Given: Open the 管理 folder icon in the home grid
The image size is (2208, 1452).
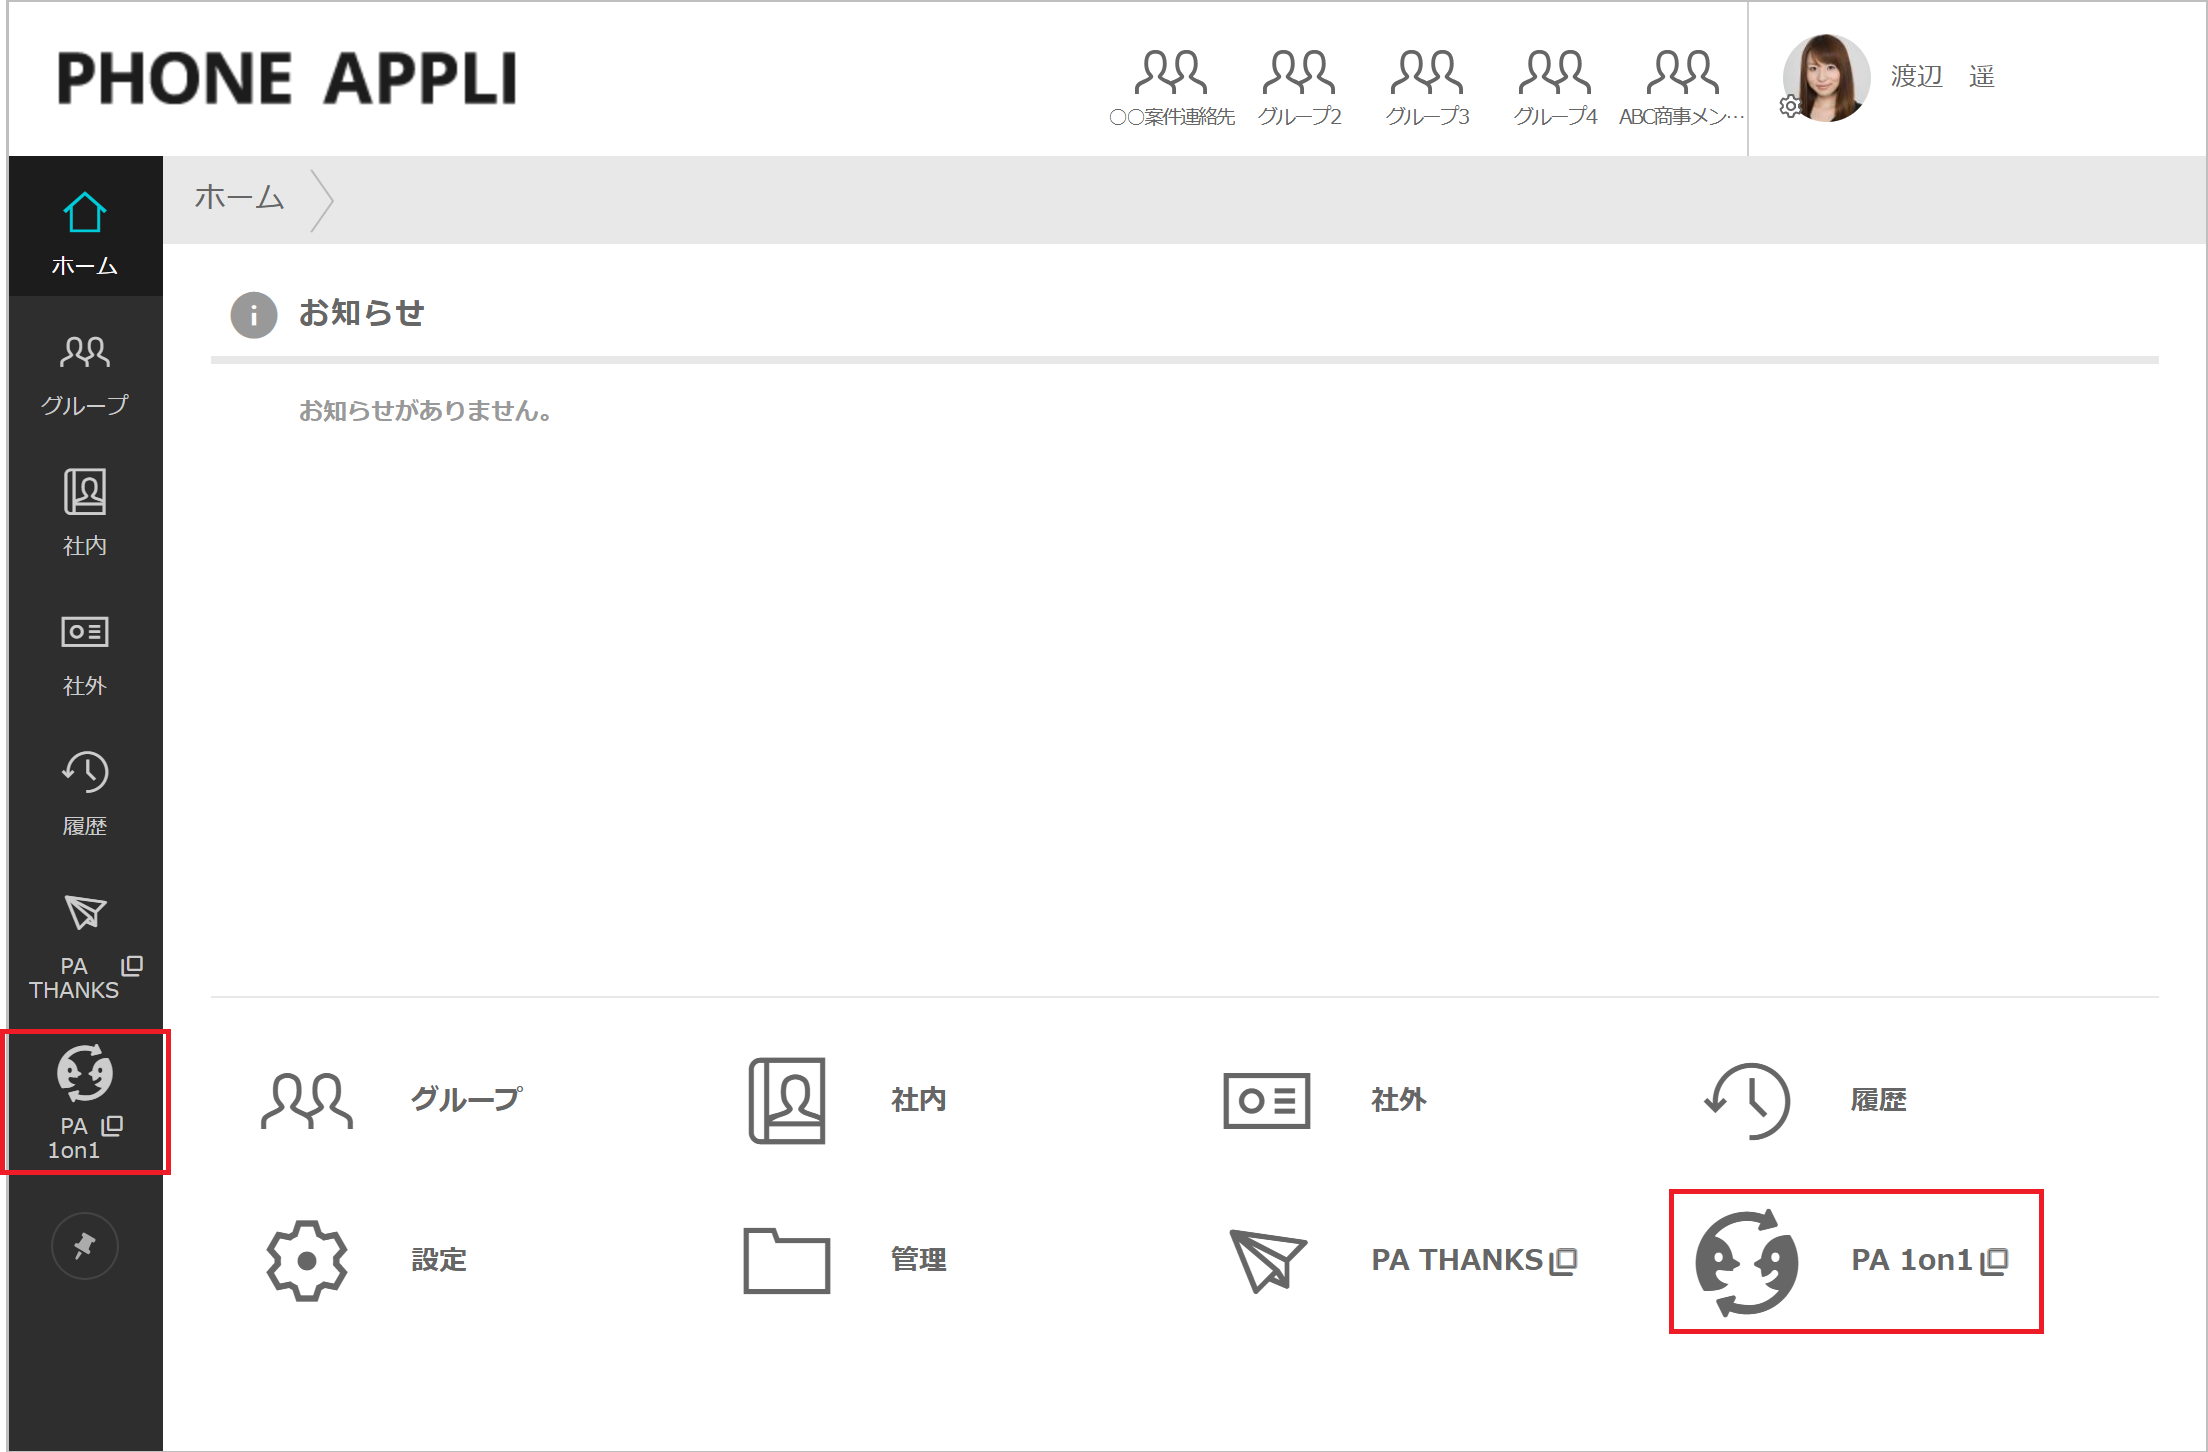Looking at the screenshot, I should click(x=787, y=1260).
